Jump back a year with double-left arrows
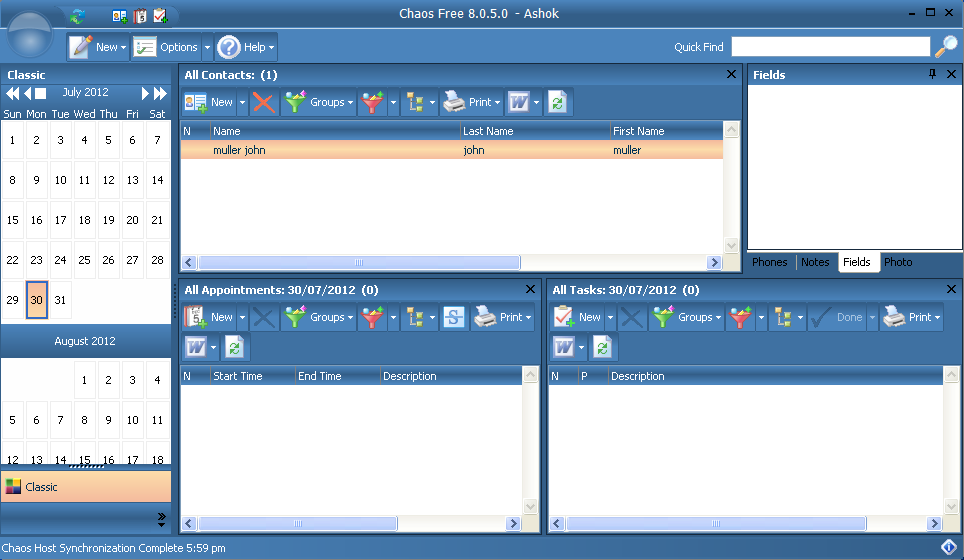 [x=12, y=93]
